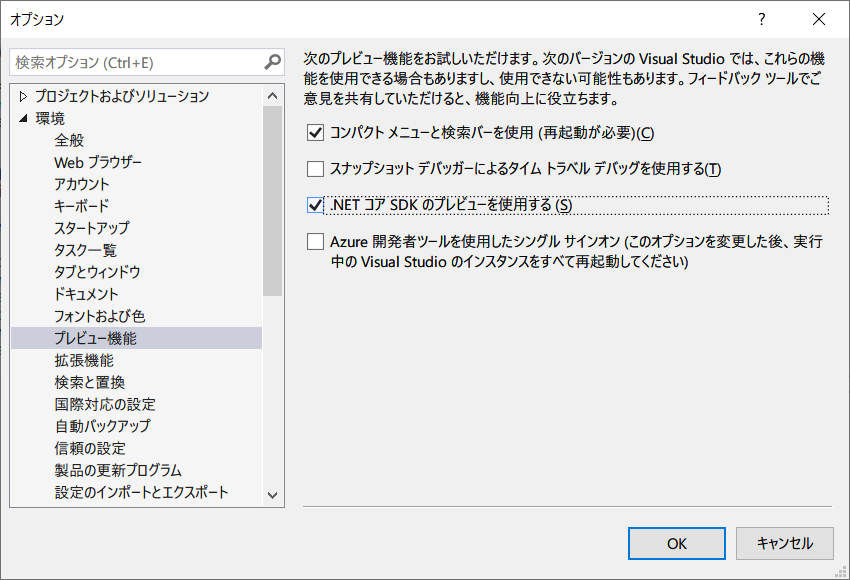
Task: Select 自動バックアップ tree item
Action: pyautogui.click(x=102, y=426)
